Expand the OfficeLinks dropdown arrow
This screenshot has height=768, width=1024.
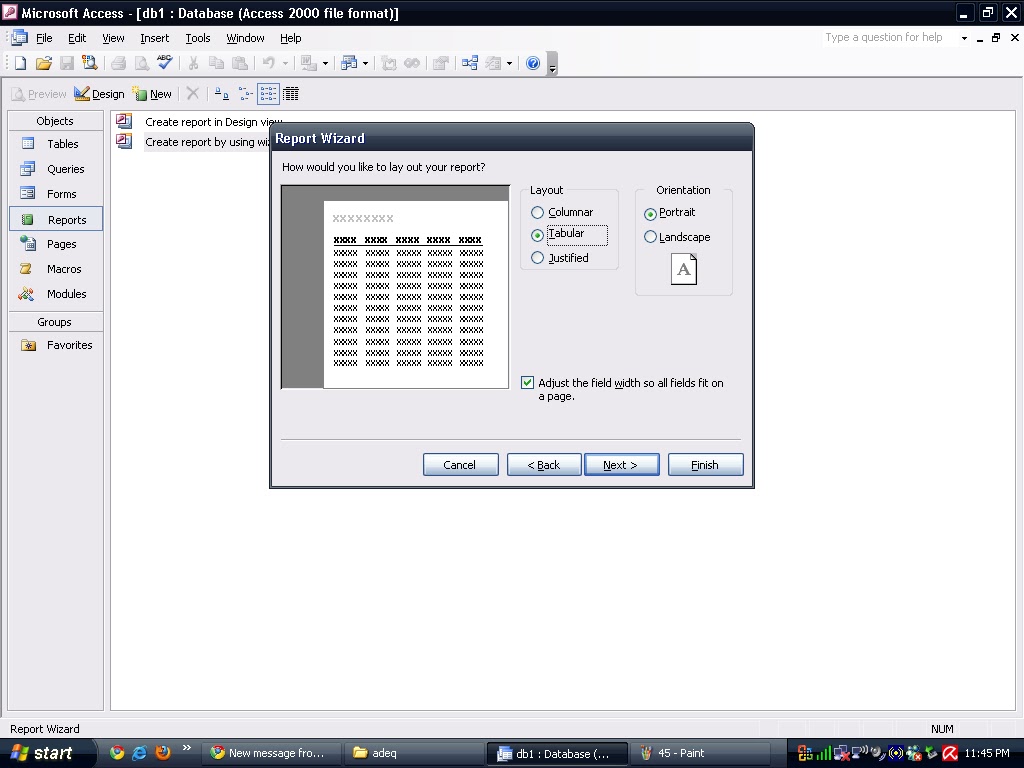click(x=325, y=63)
